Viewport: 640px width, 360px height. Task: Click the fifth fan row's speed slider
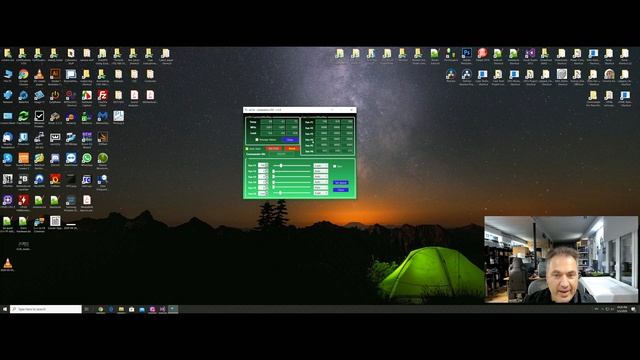(292, 187)
